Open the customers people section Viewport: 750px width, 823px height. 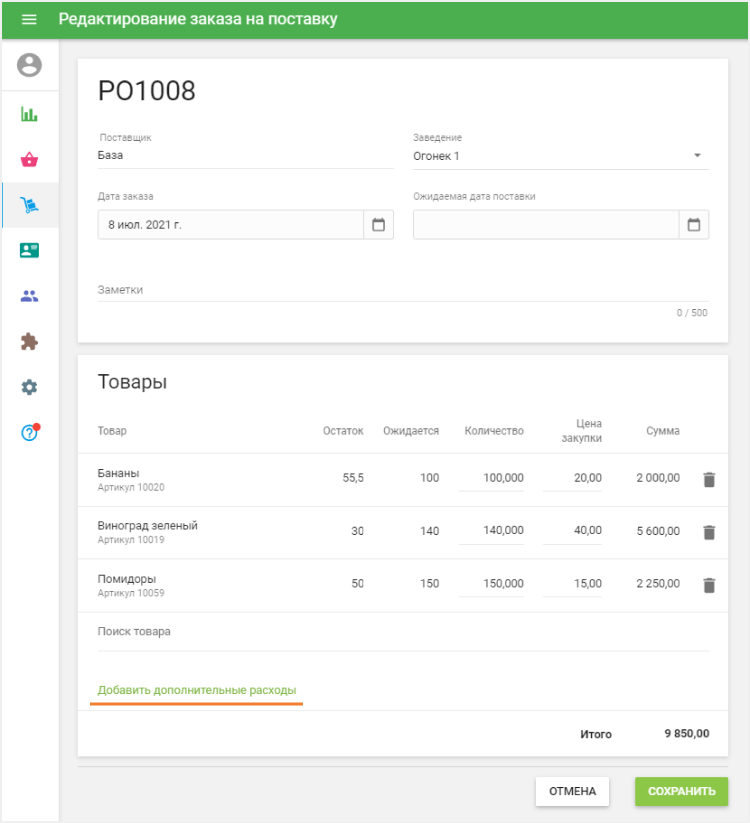pos(30,296)
